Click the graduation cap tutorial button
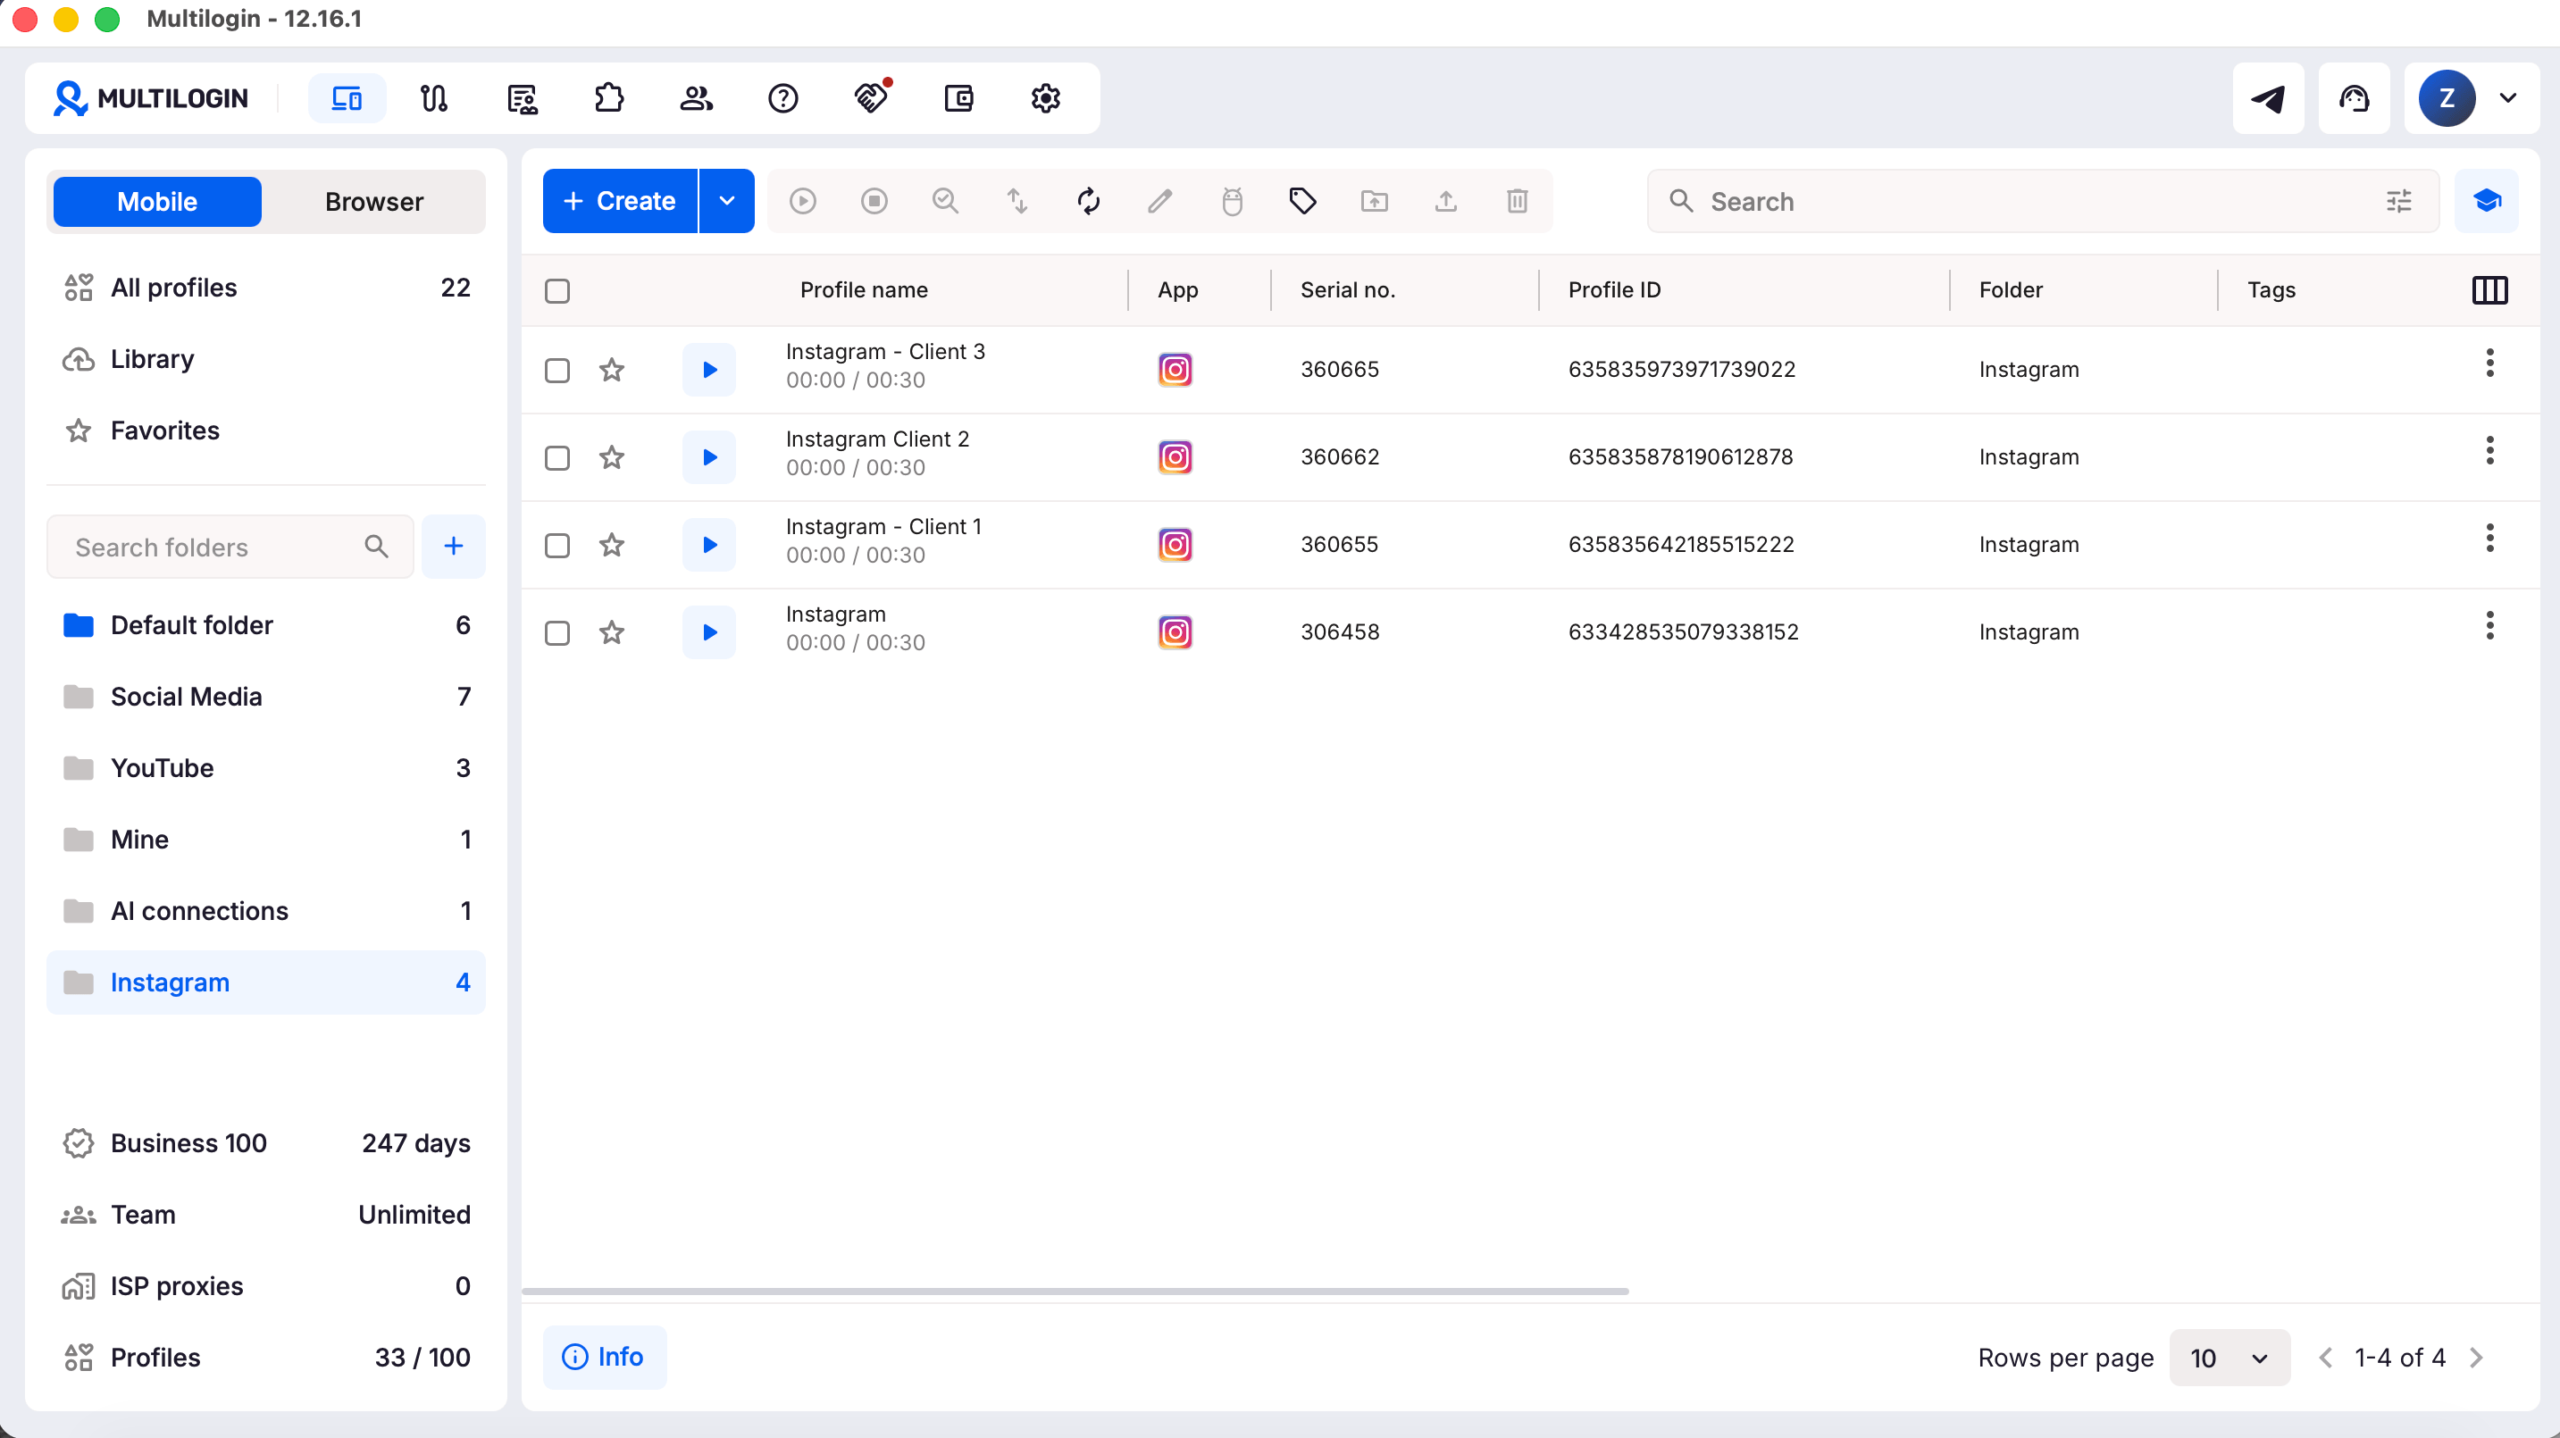2560x1438 pixels. click(2486, 201)
